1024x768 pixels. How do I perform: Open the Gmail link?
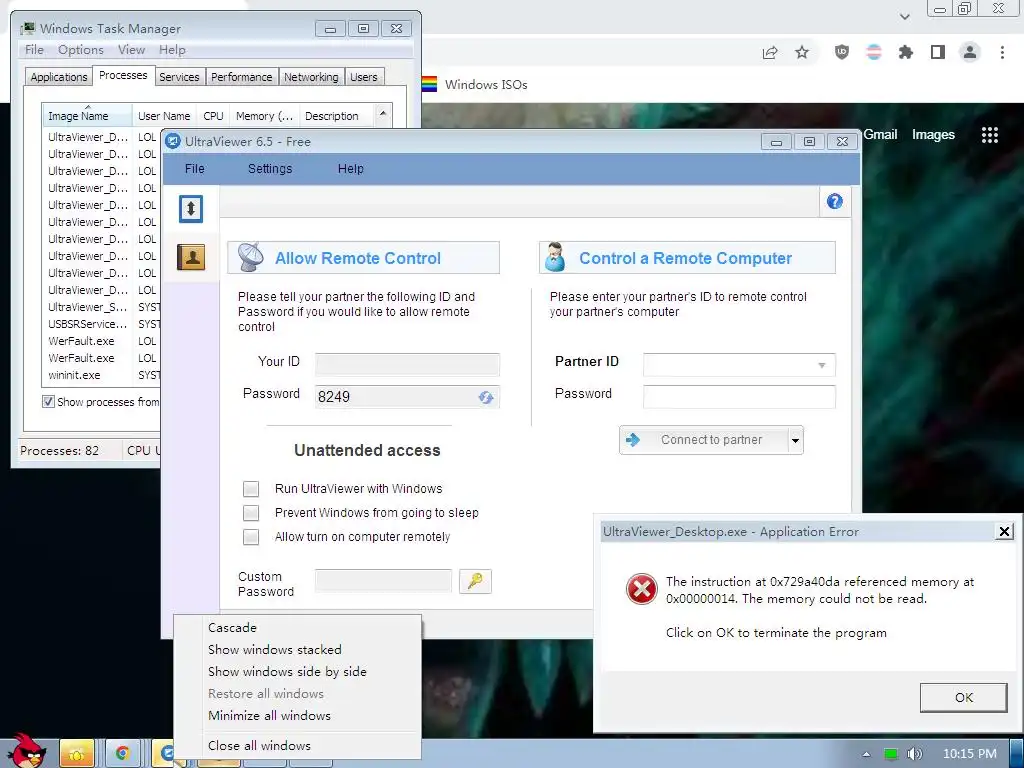(880, 135)
